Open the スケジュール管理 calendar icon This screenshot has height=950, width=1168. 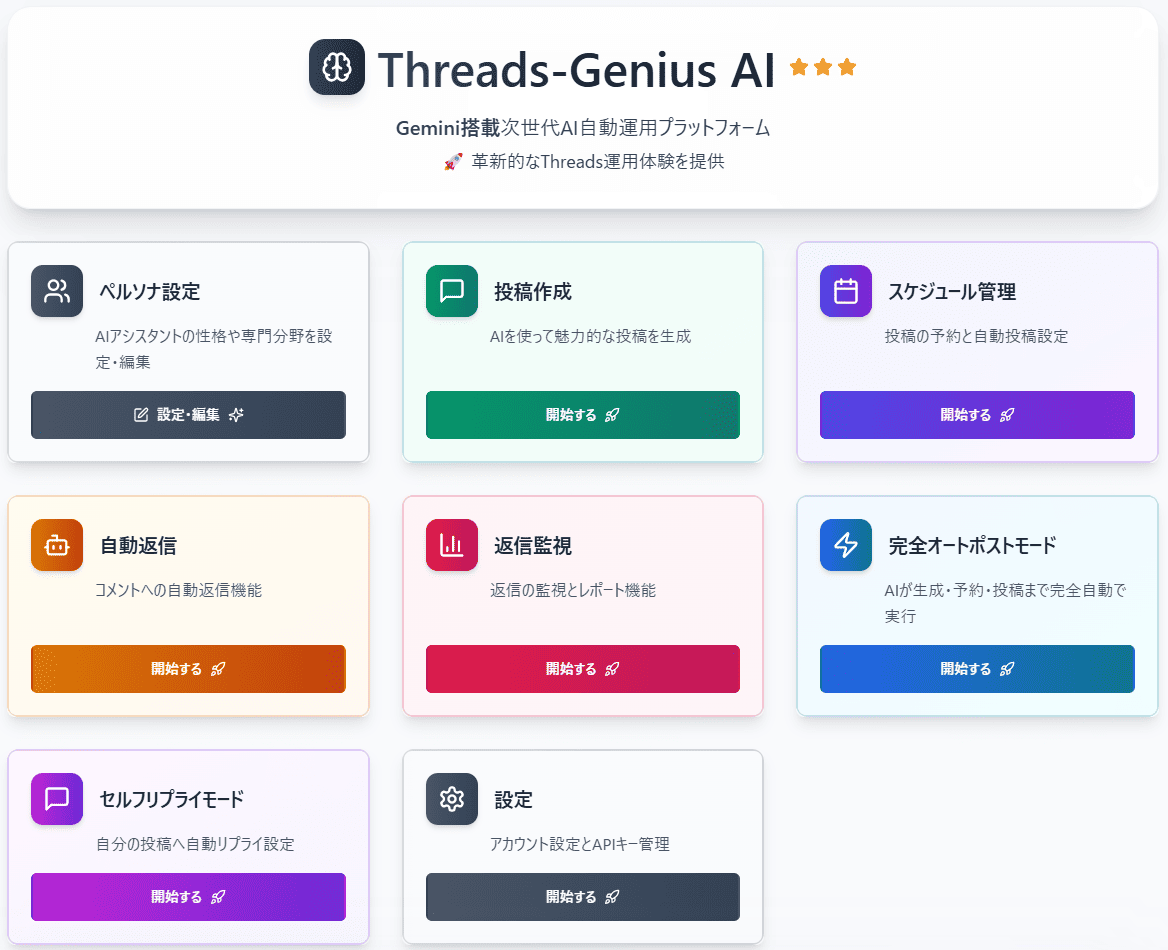pyautogui.click(x=845, y=291)
